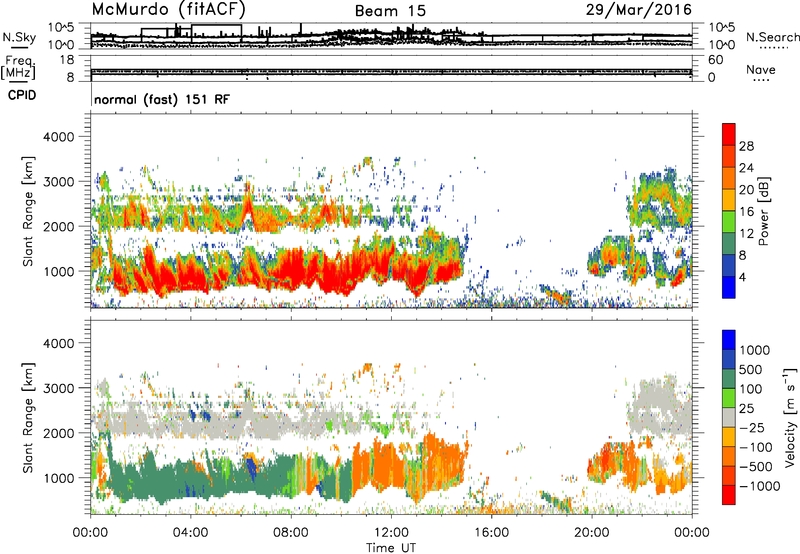
Task: Click the 'Velocity [m s-1]' colorbar label
Action: coord(790,417)
